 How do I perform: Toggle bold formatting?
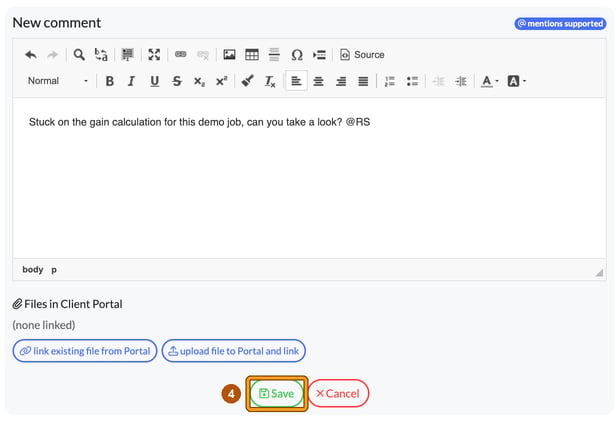coord(110,81)
